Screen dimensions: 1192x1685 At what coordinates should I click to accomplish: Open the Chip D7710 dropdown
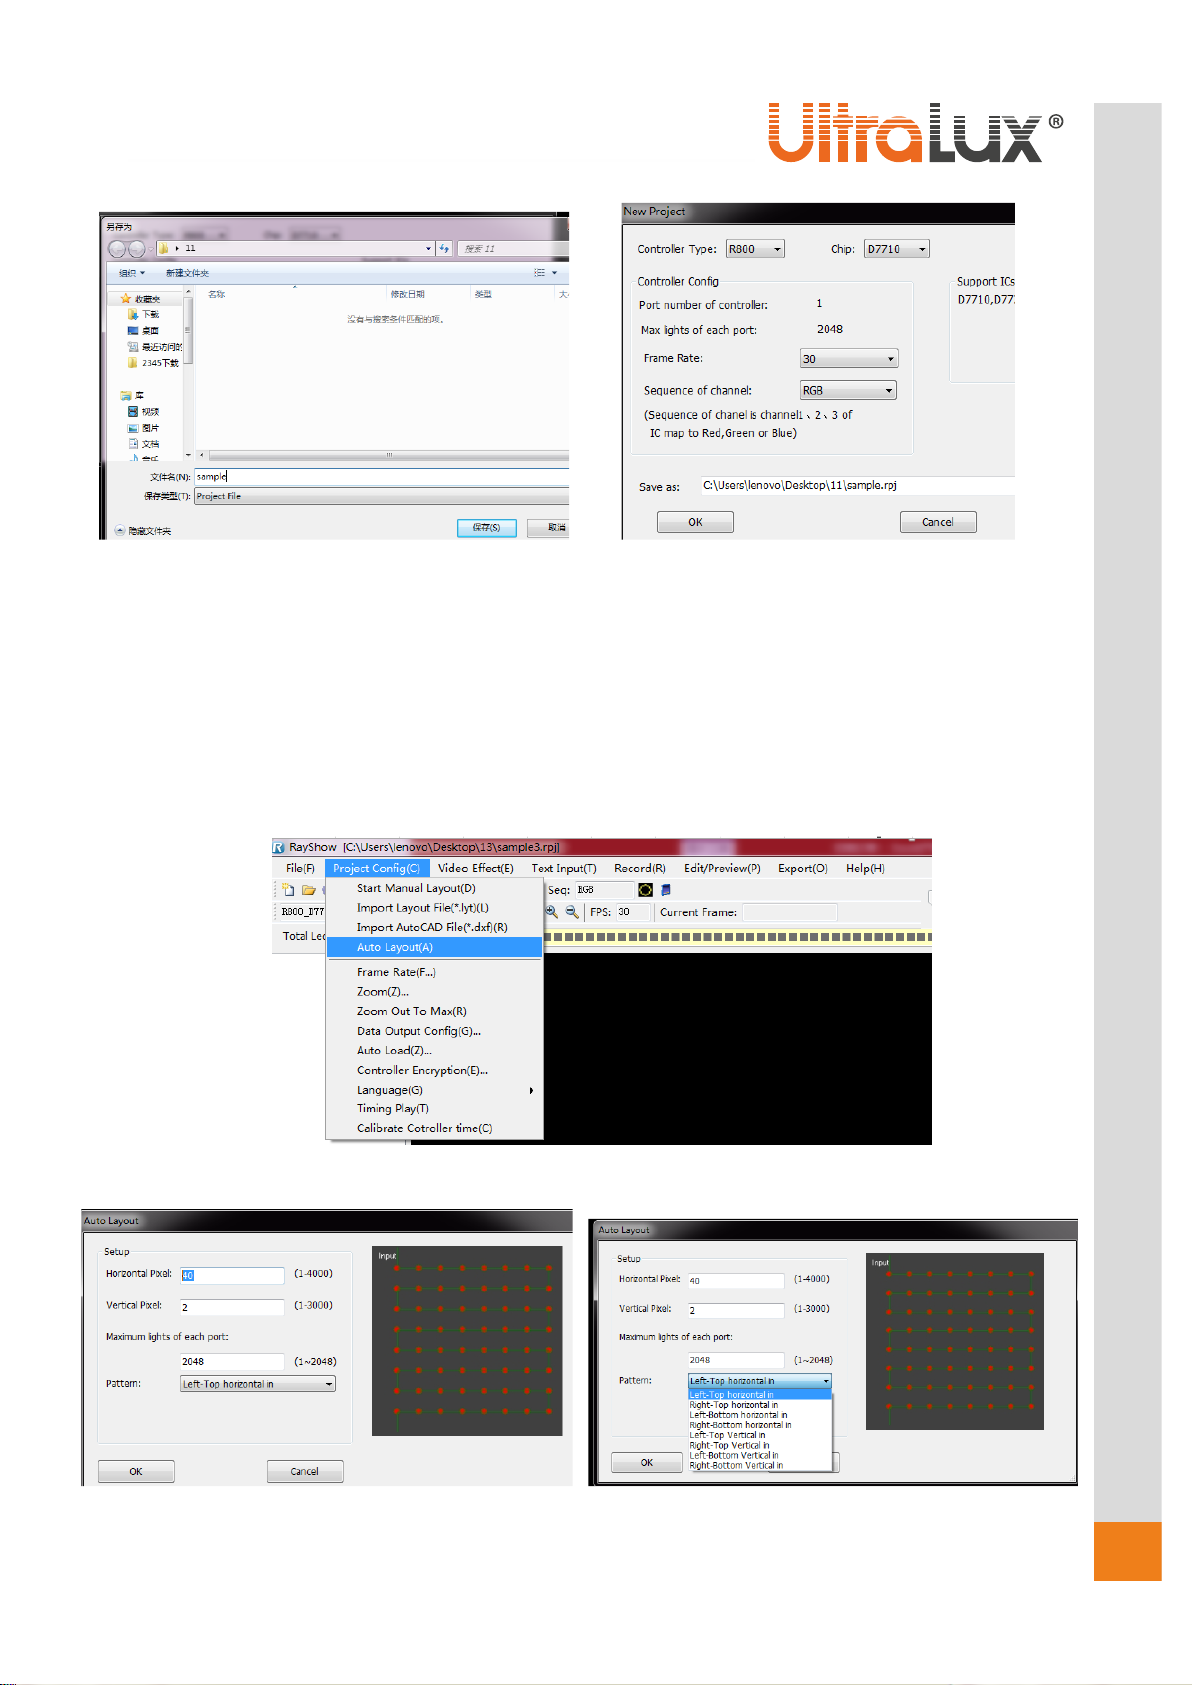[921, 249]
